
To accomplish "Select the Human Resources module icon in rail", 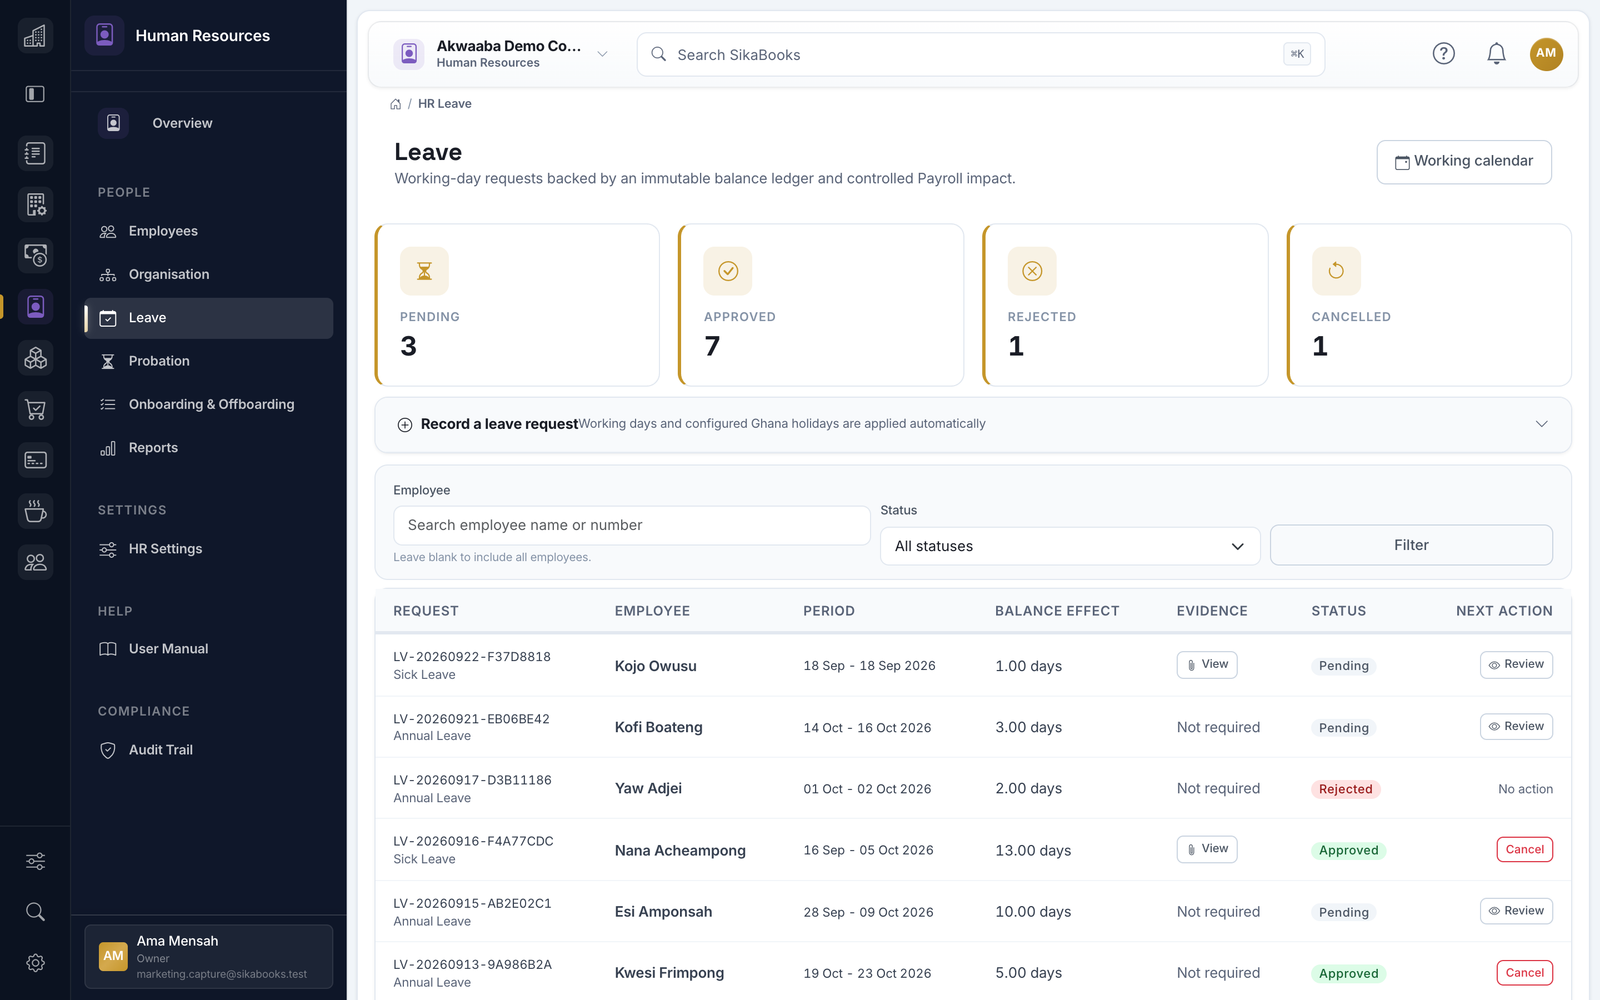I will (x=35, y=306).
